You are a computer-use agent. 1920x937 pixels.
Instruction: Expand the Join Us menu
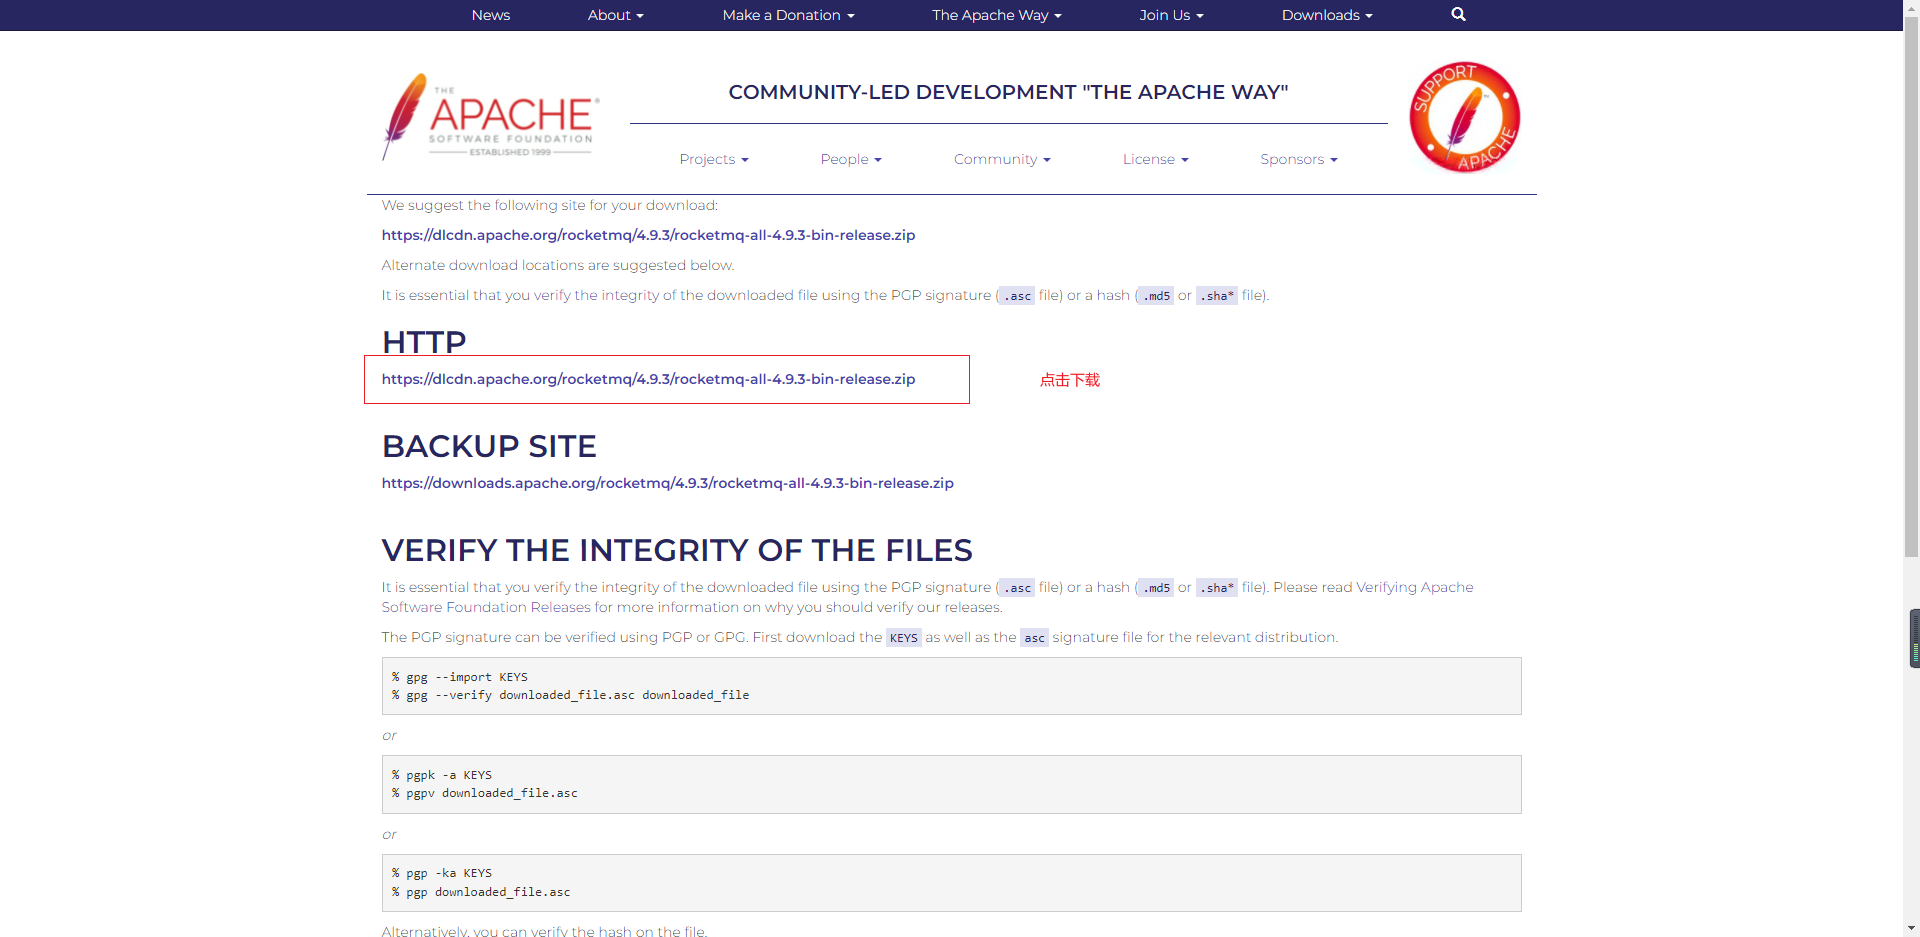coord(1171,15)
